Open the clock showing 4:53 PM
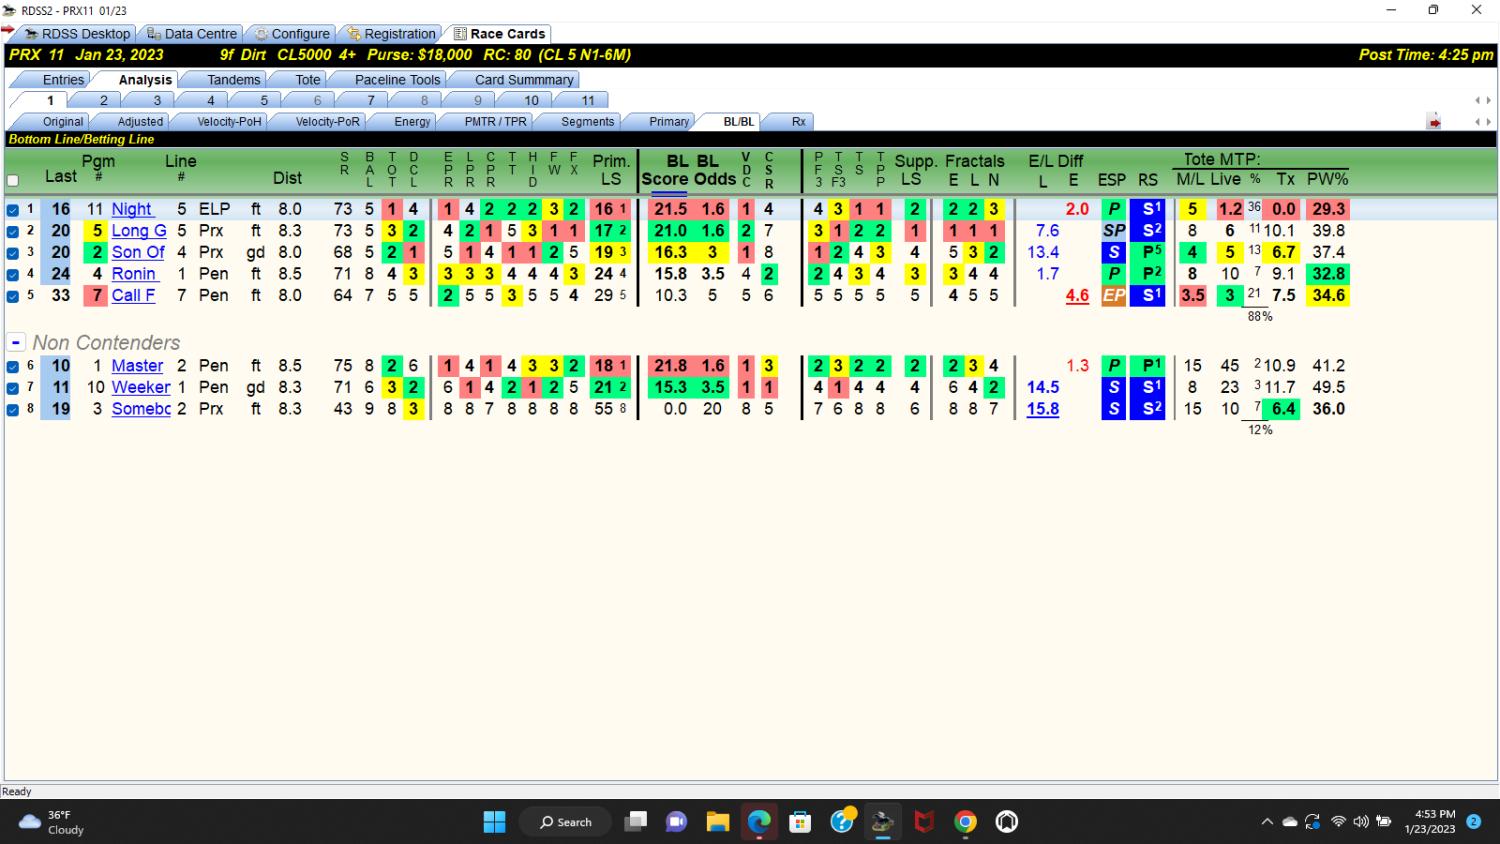Image resolution: width=1500 pixels, height=844 pixels. [1430, 821]
